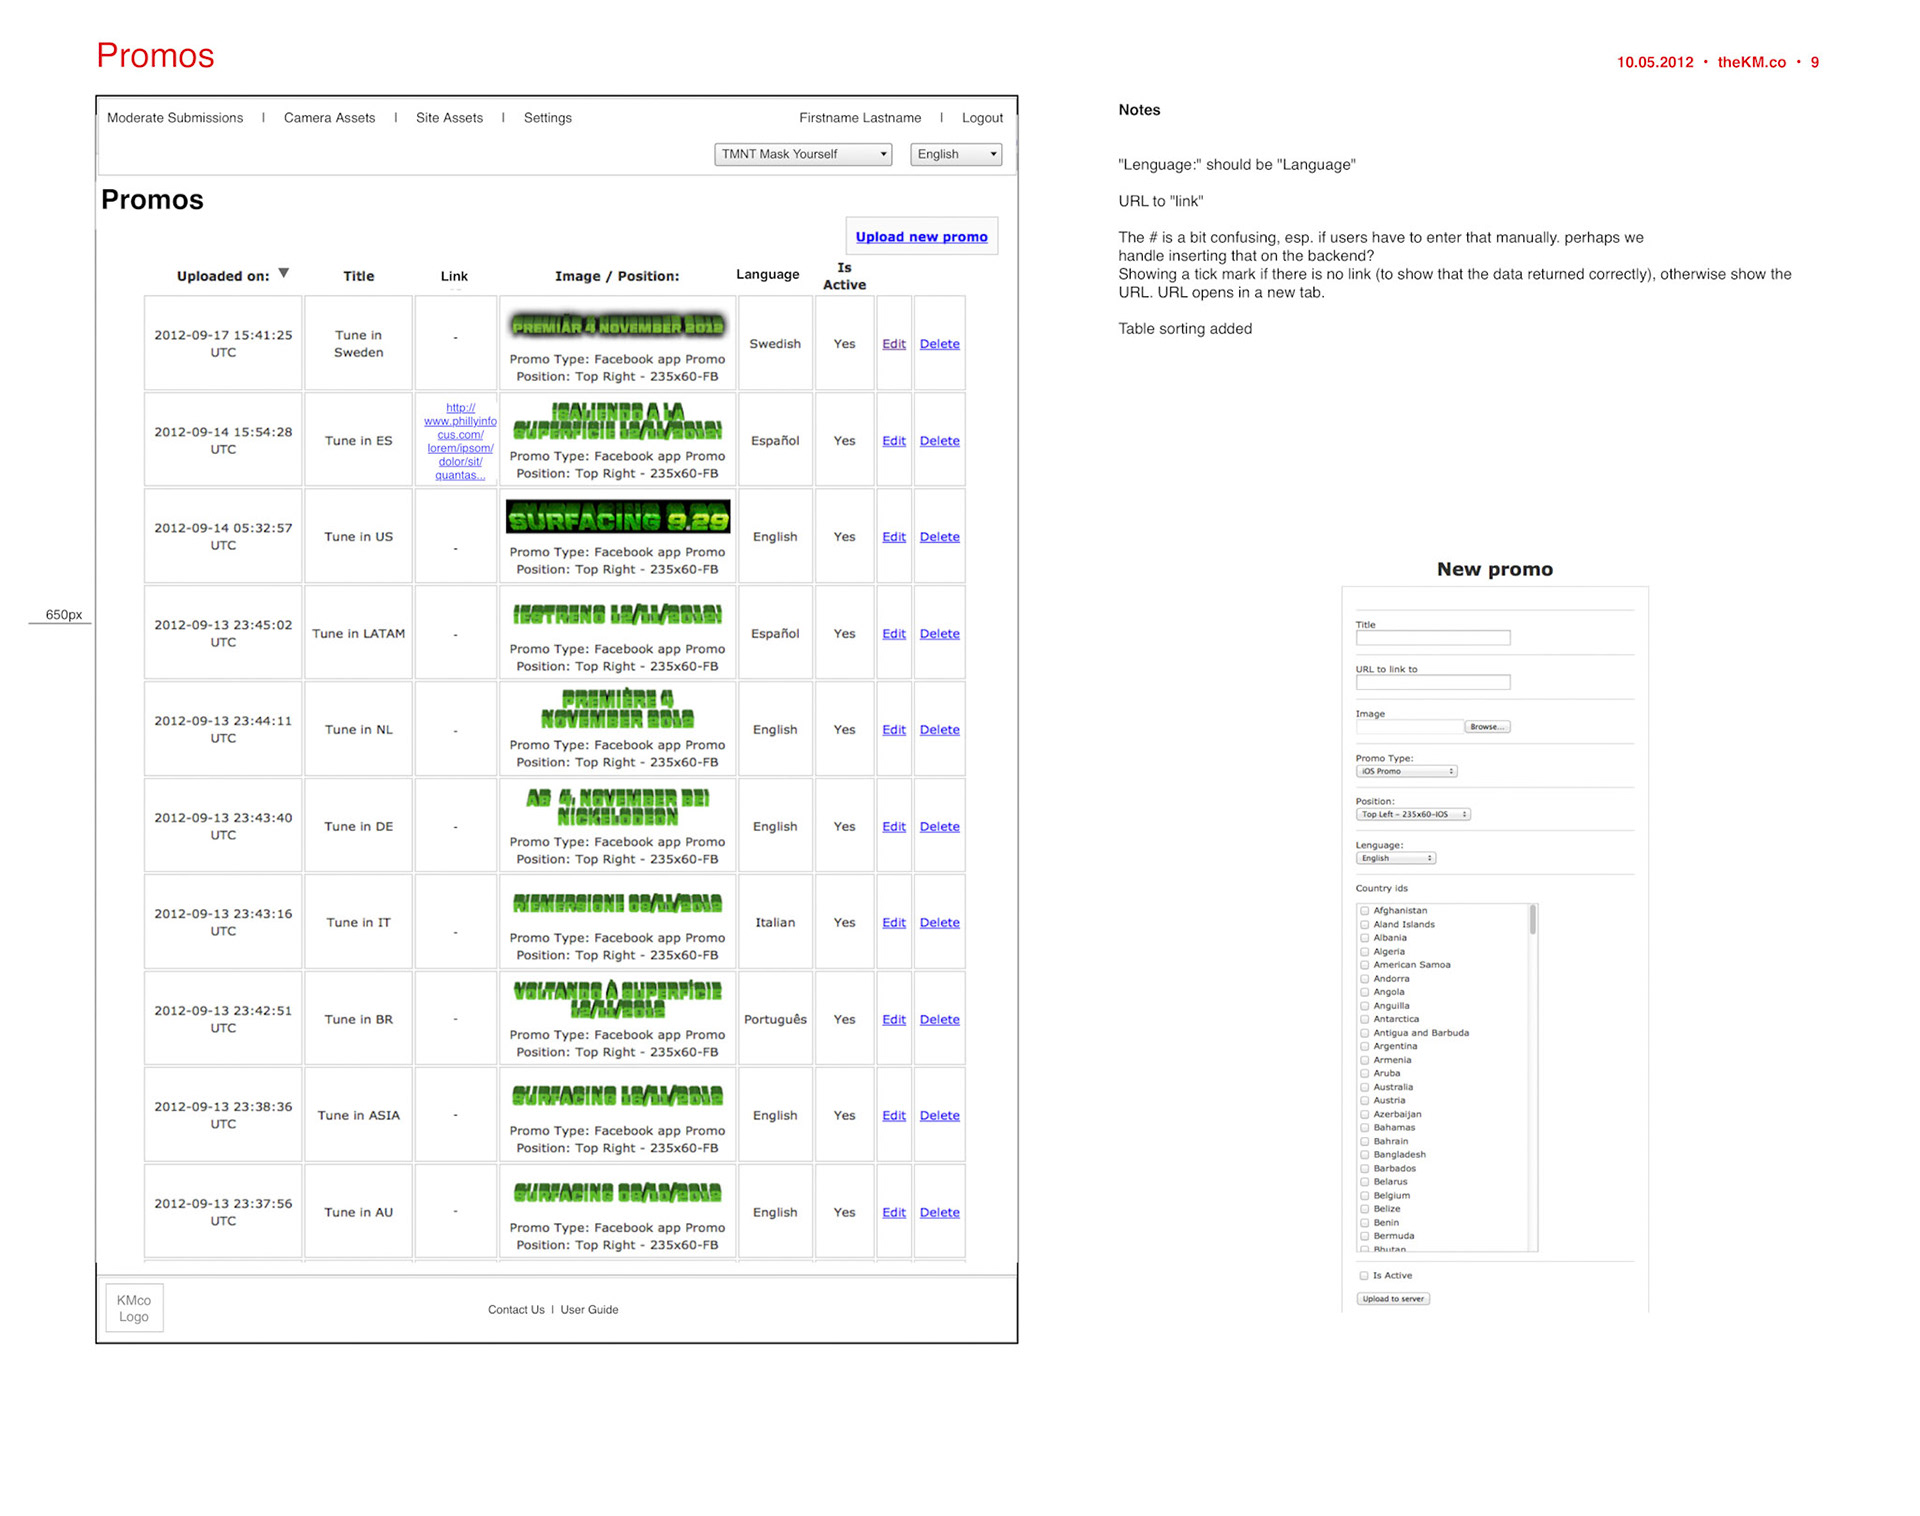Click Firstname Lastname user link

point(860,118)
